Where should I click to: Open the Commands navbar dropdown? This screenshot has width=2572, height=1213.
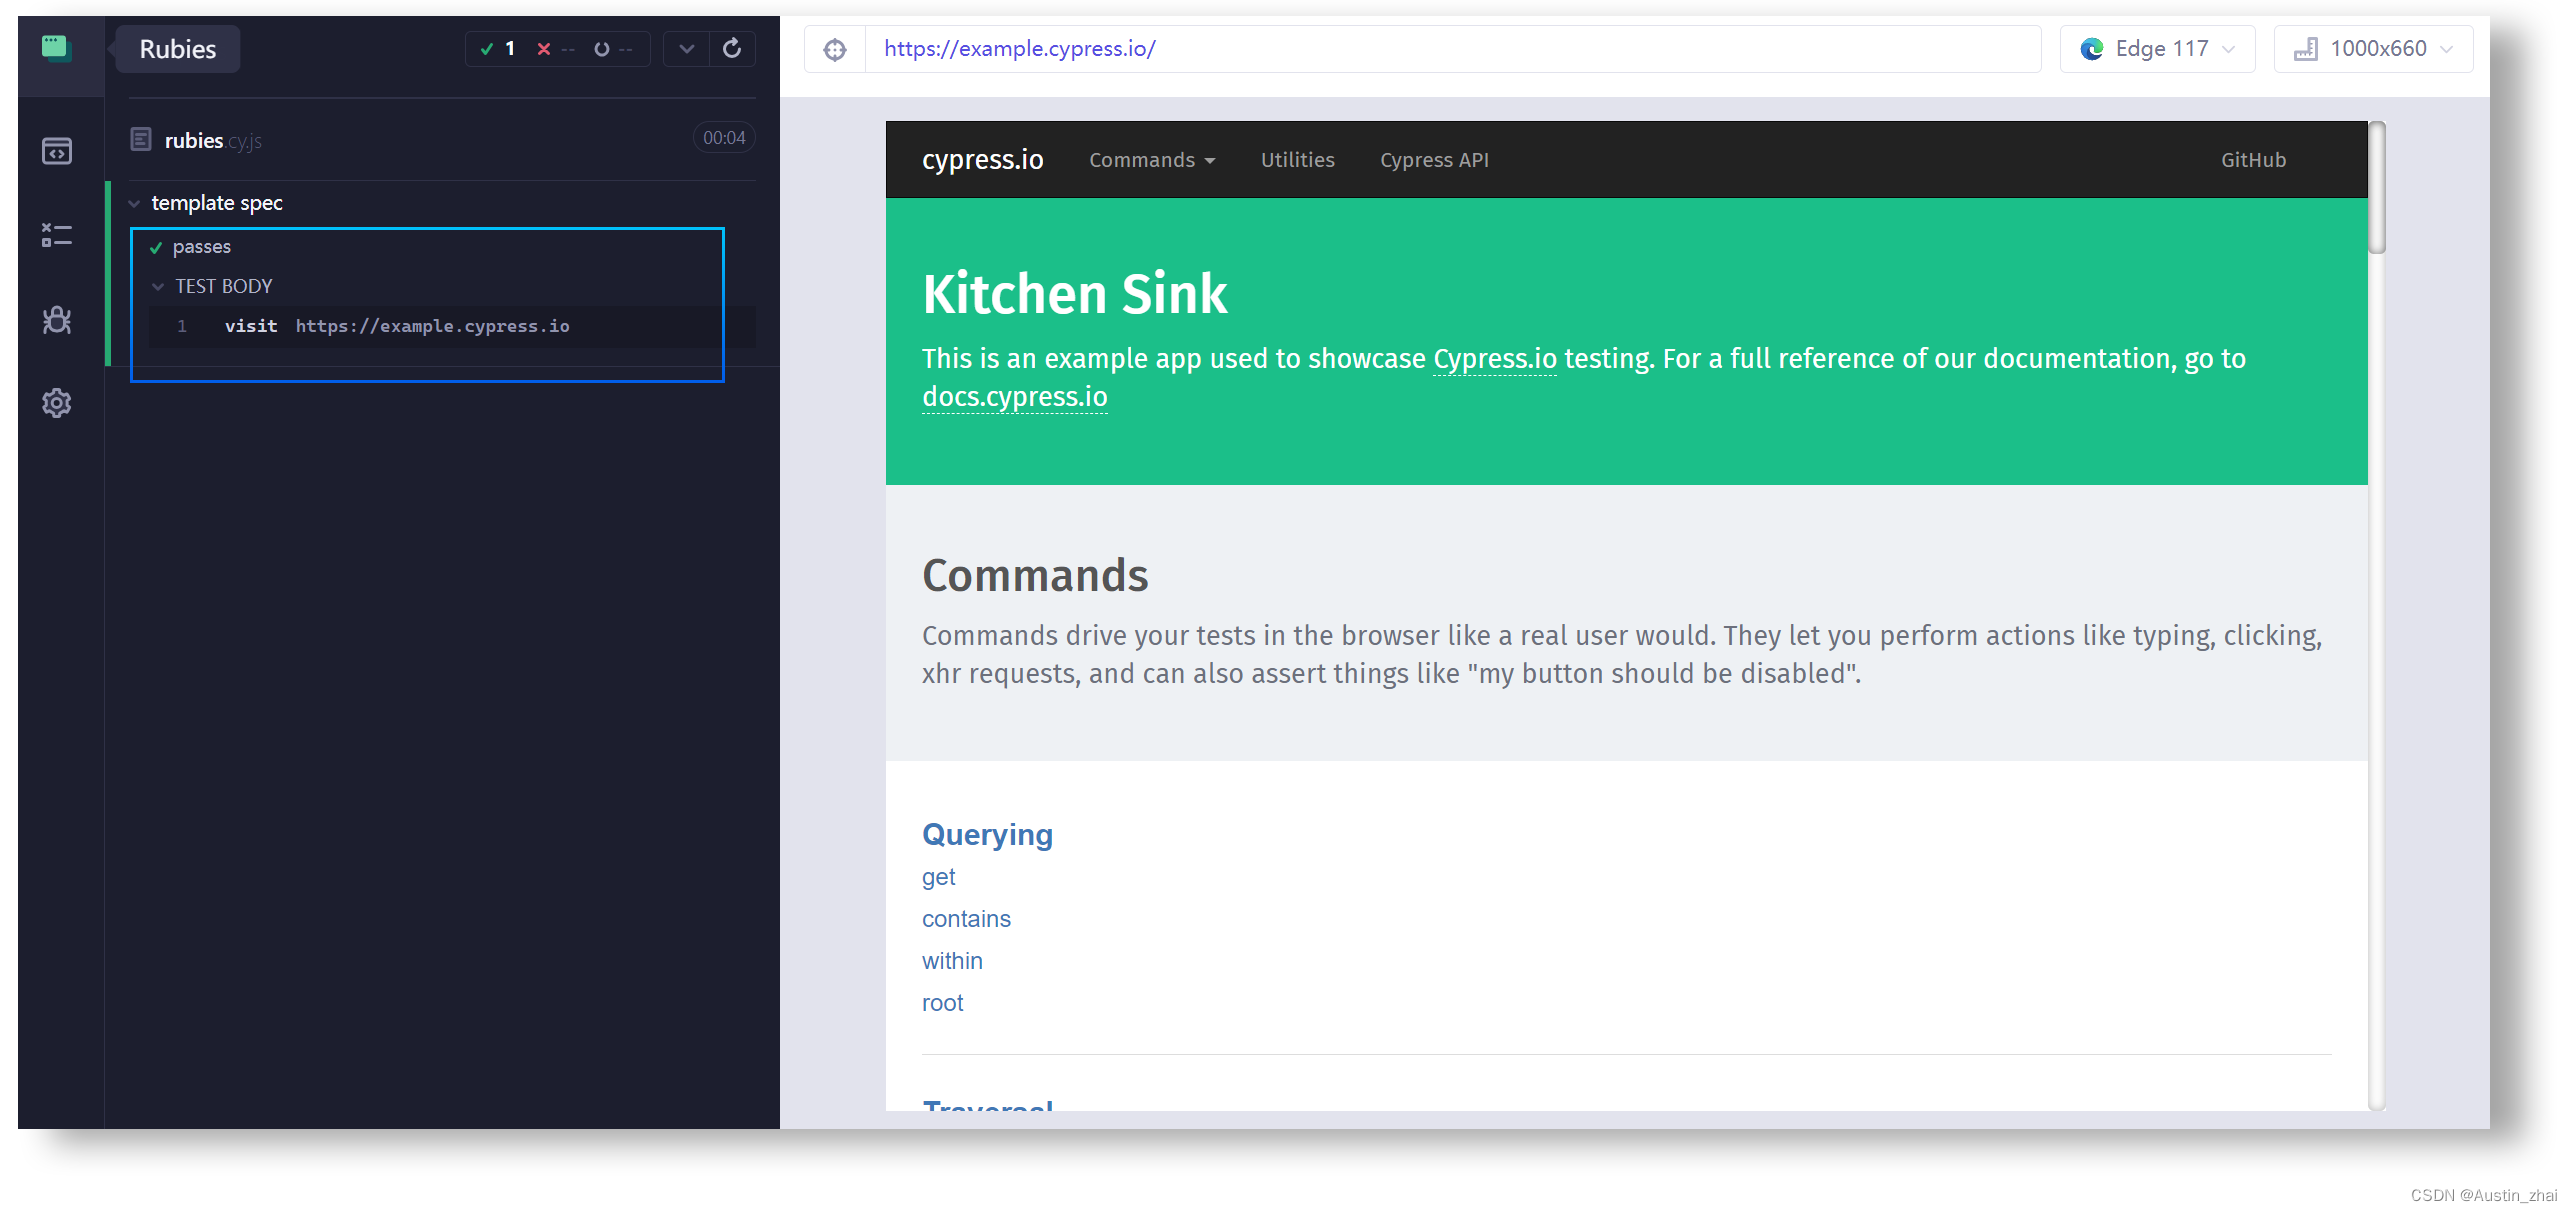click(x=1152, y=160)
